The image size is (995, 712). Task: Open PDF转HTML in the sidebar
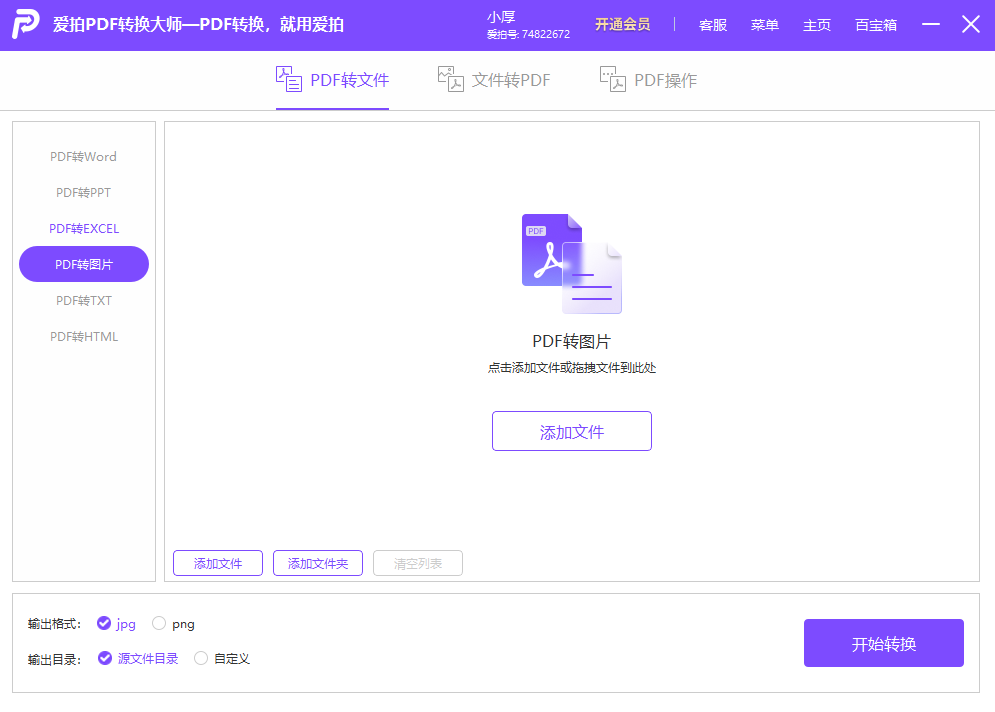(x=84, y=336)
